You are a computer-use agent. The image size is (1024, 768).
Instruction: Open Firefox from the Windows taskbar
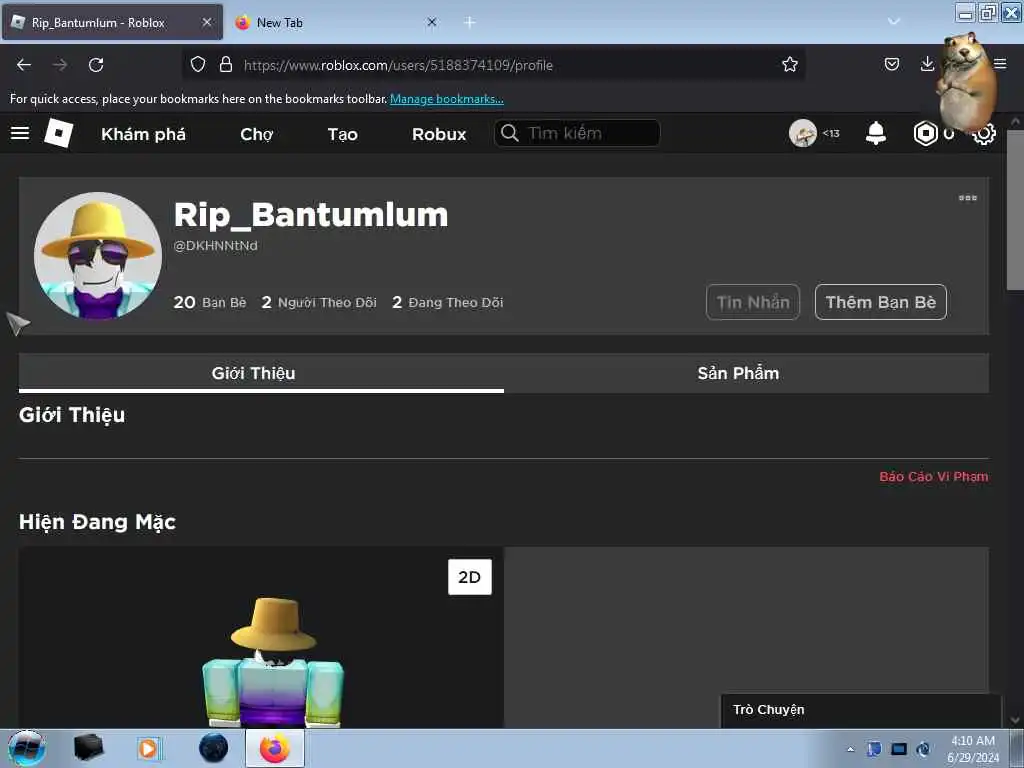(x=274, y=748)
